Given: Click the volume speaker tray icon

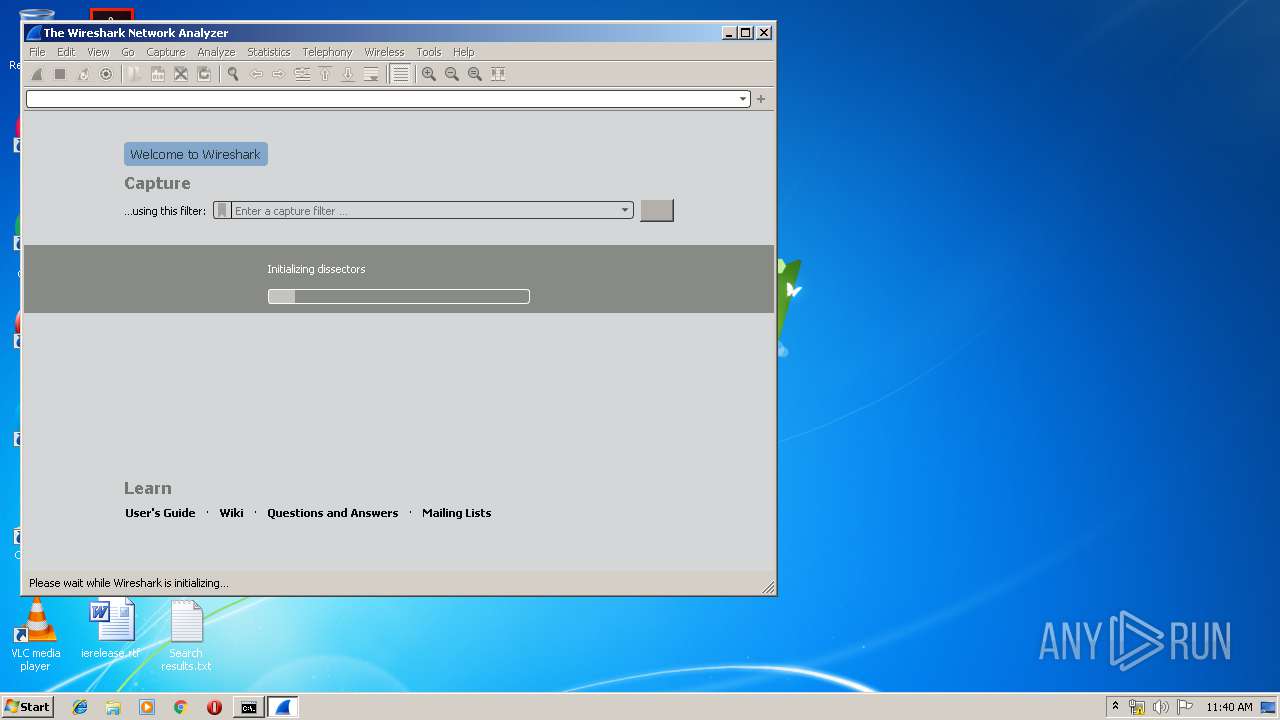Looking at the screenshot, I should pos(1160,707).
